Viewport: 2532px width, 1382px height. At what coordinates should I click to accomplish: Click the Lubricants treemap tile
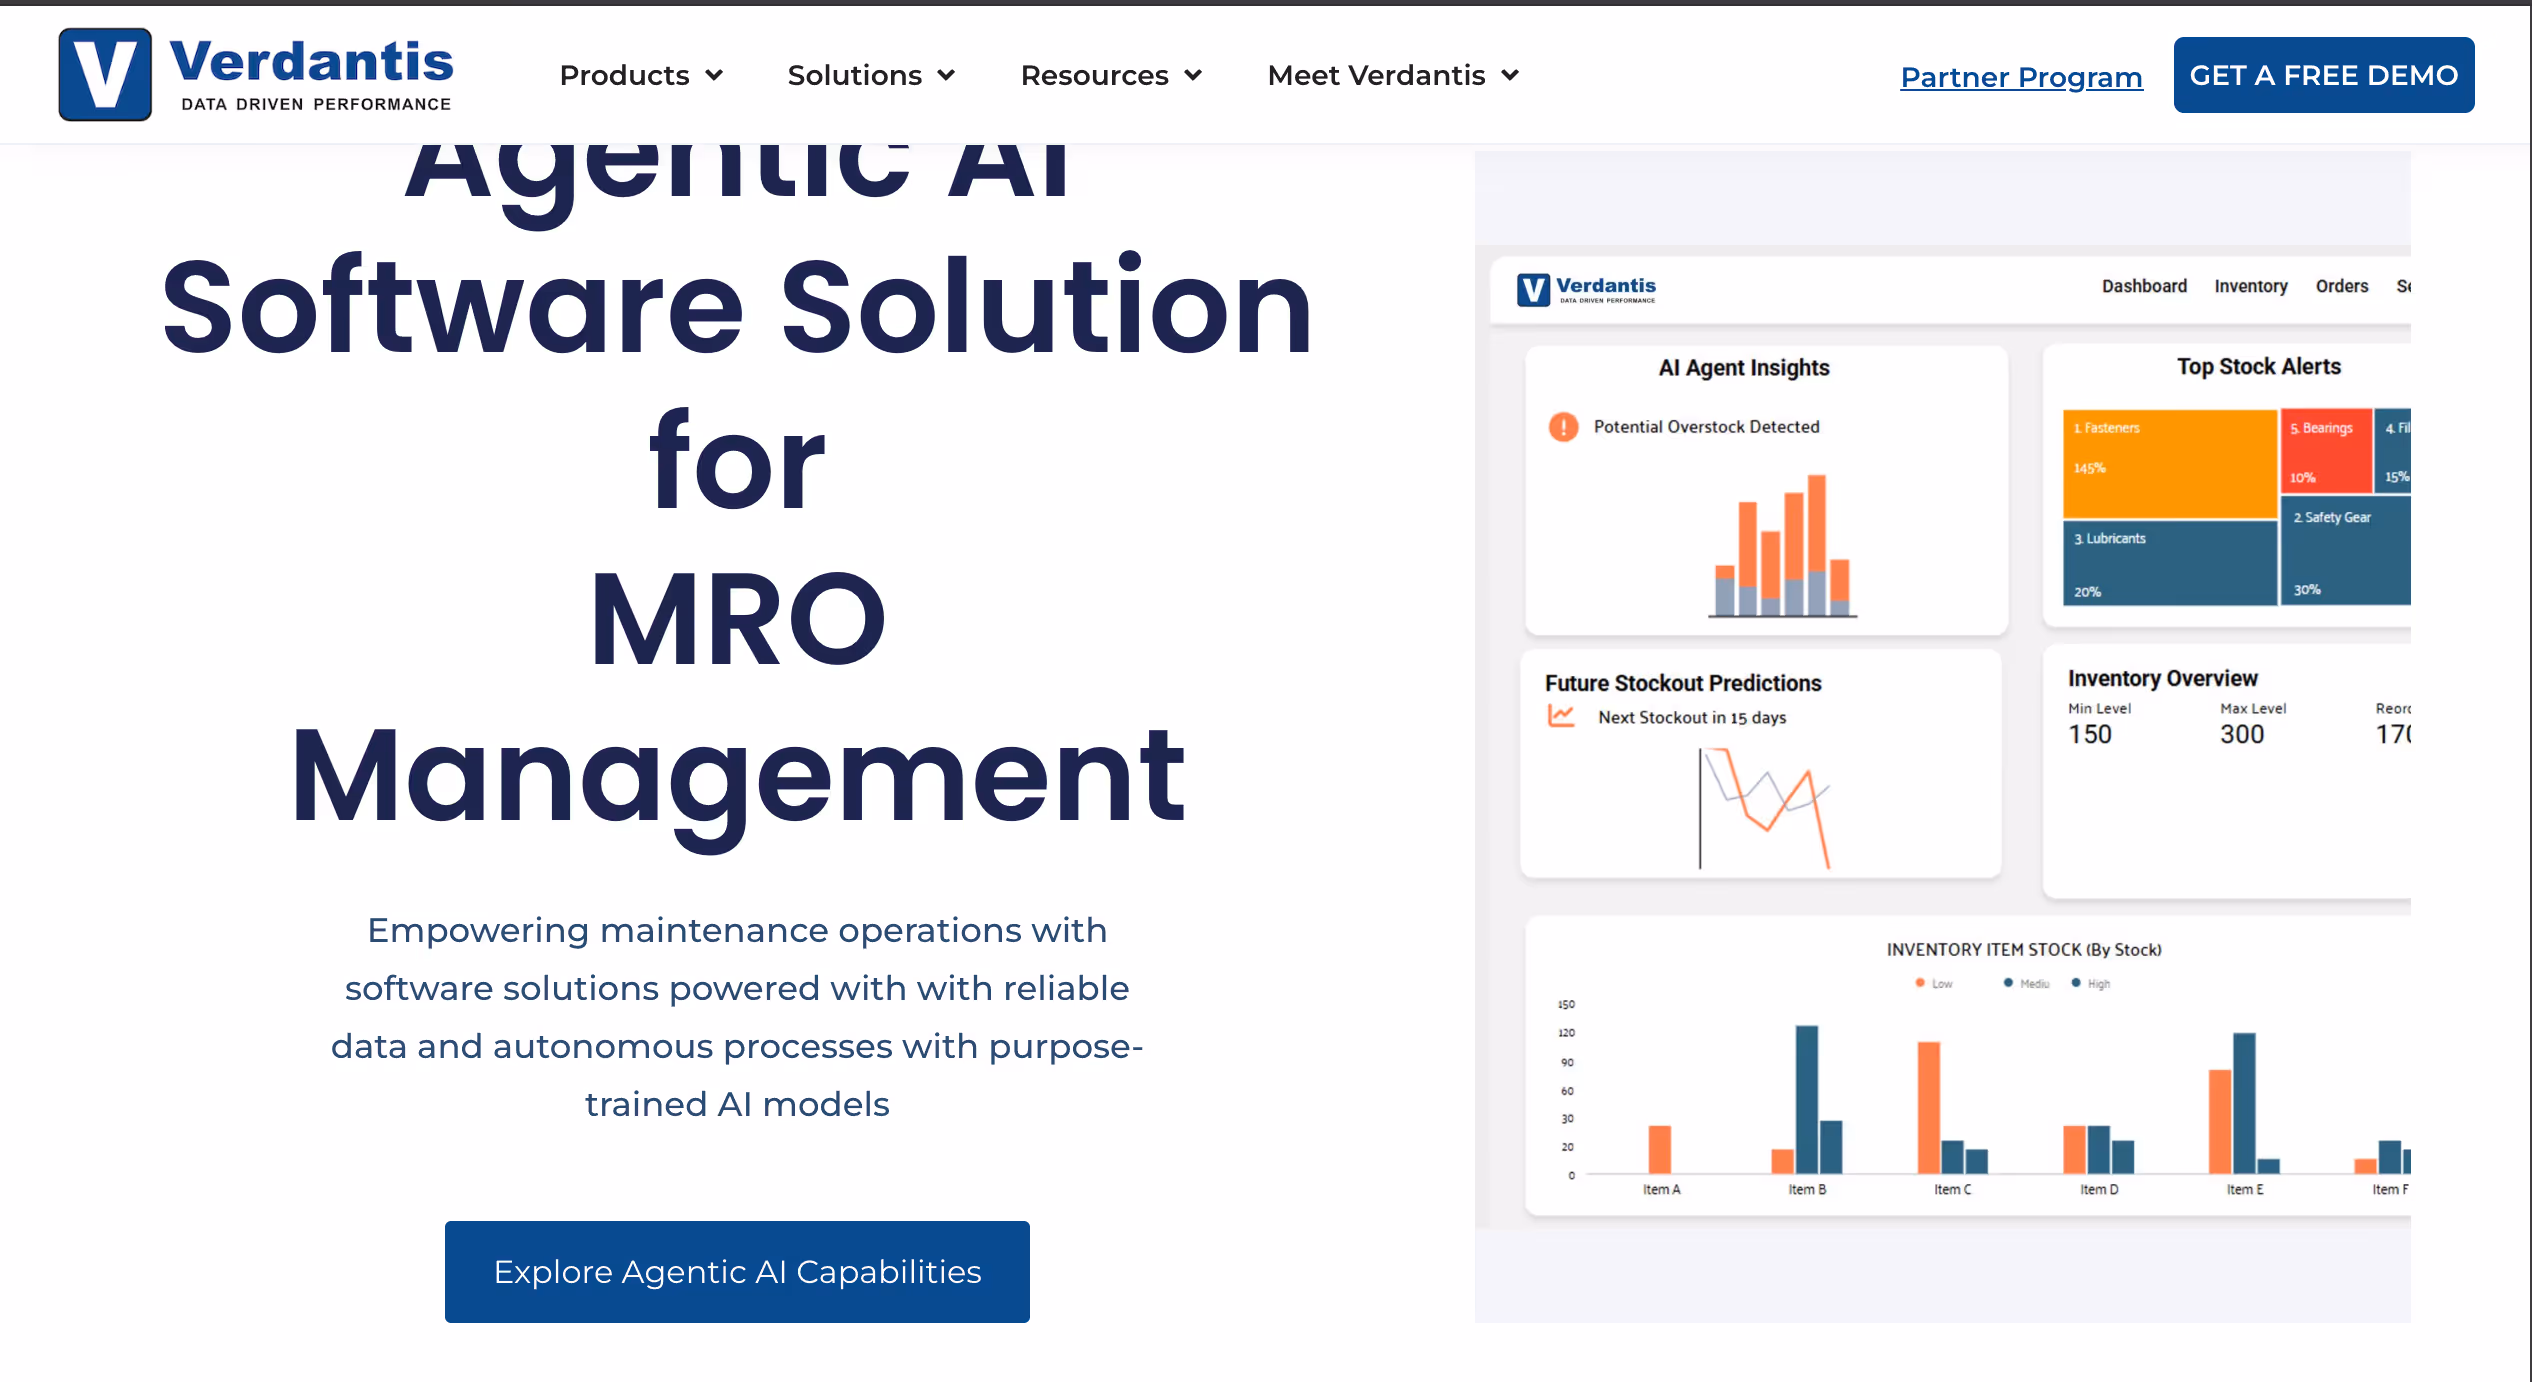coord(2168,563)
